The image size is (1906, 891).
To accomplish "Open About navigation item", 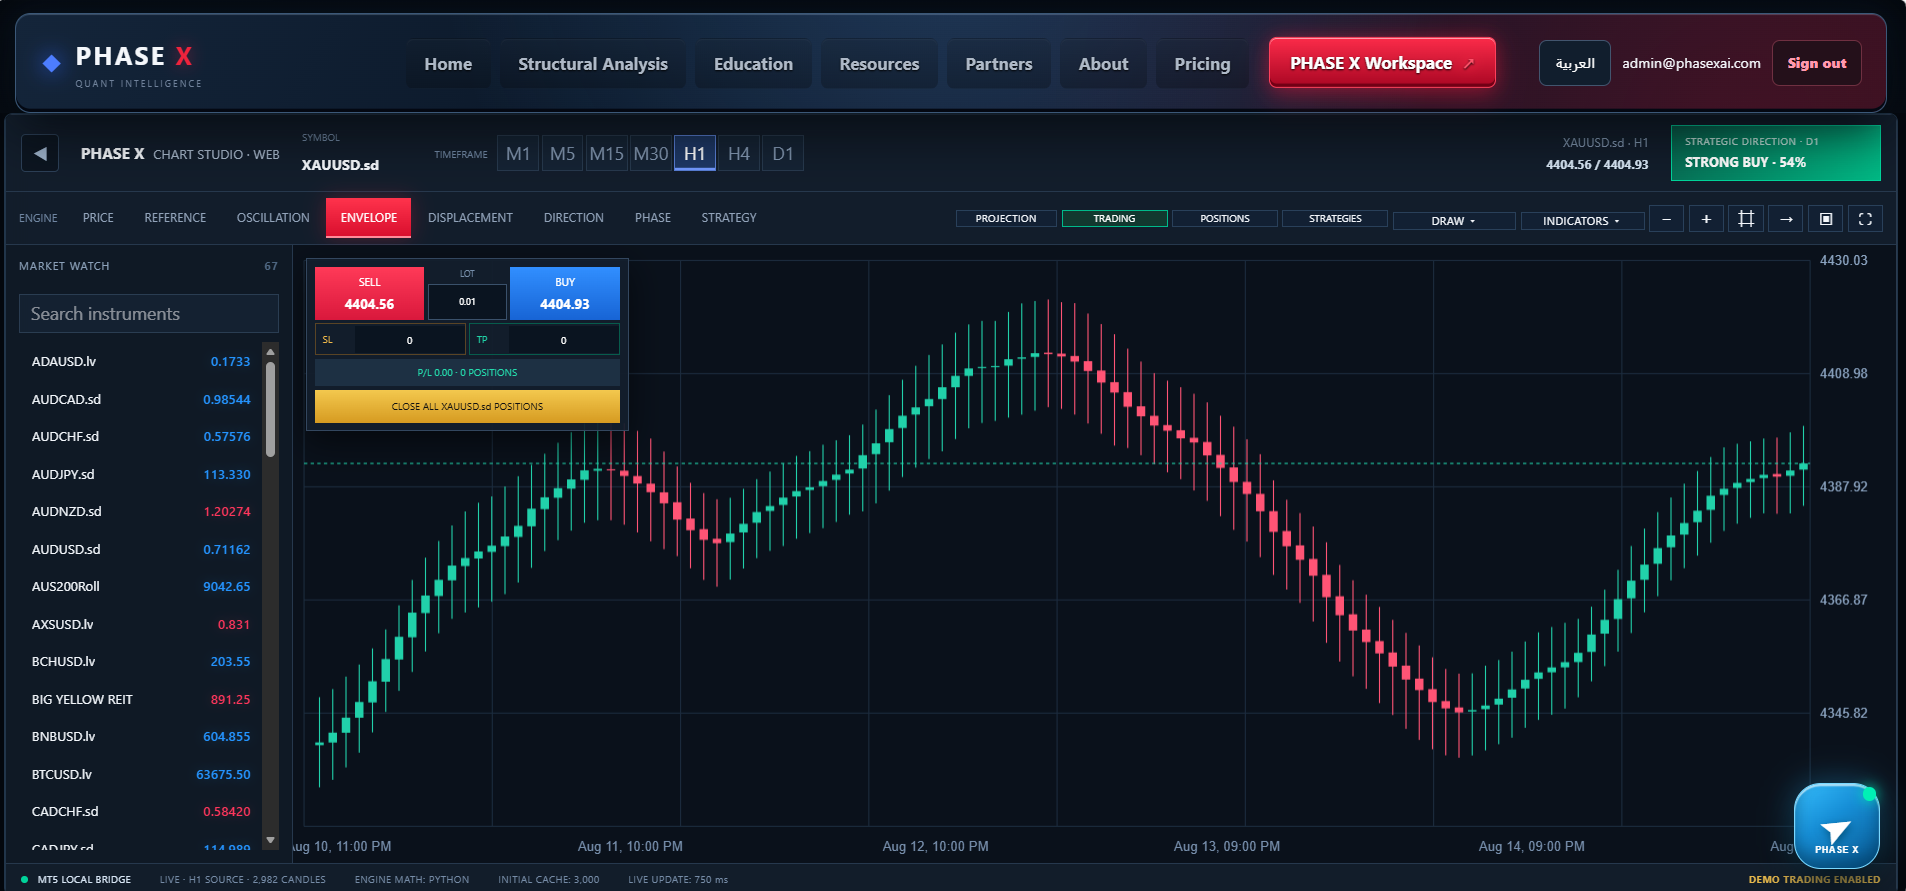I will pos(1103,64).
